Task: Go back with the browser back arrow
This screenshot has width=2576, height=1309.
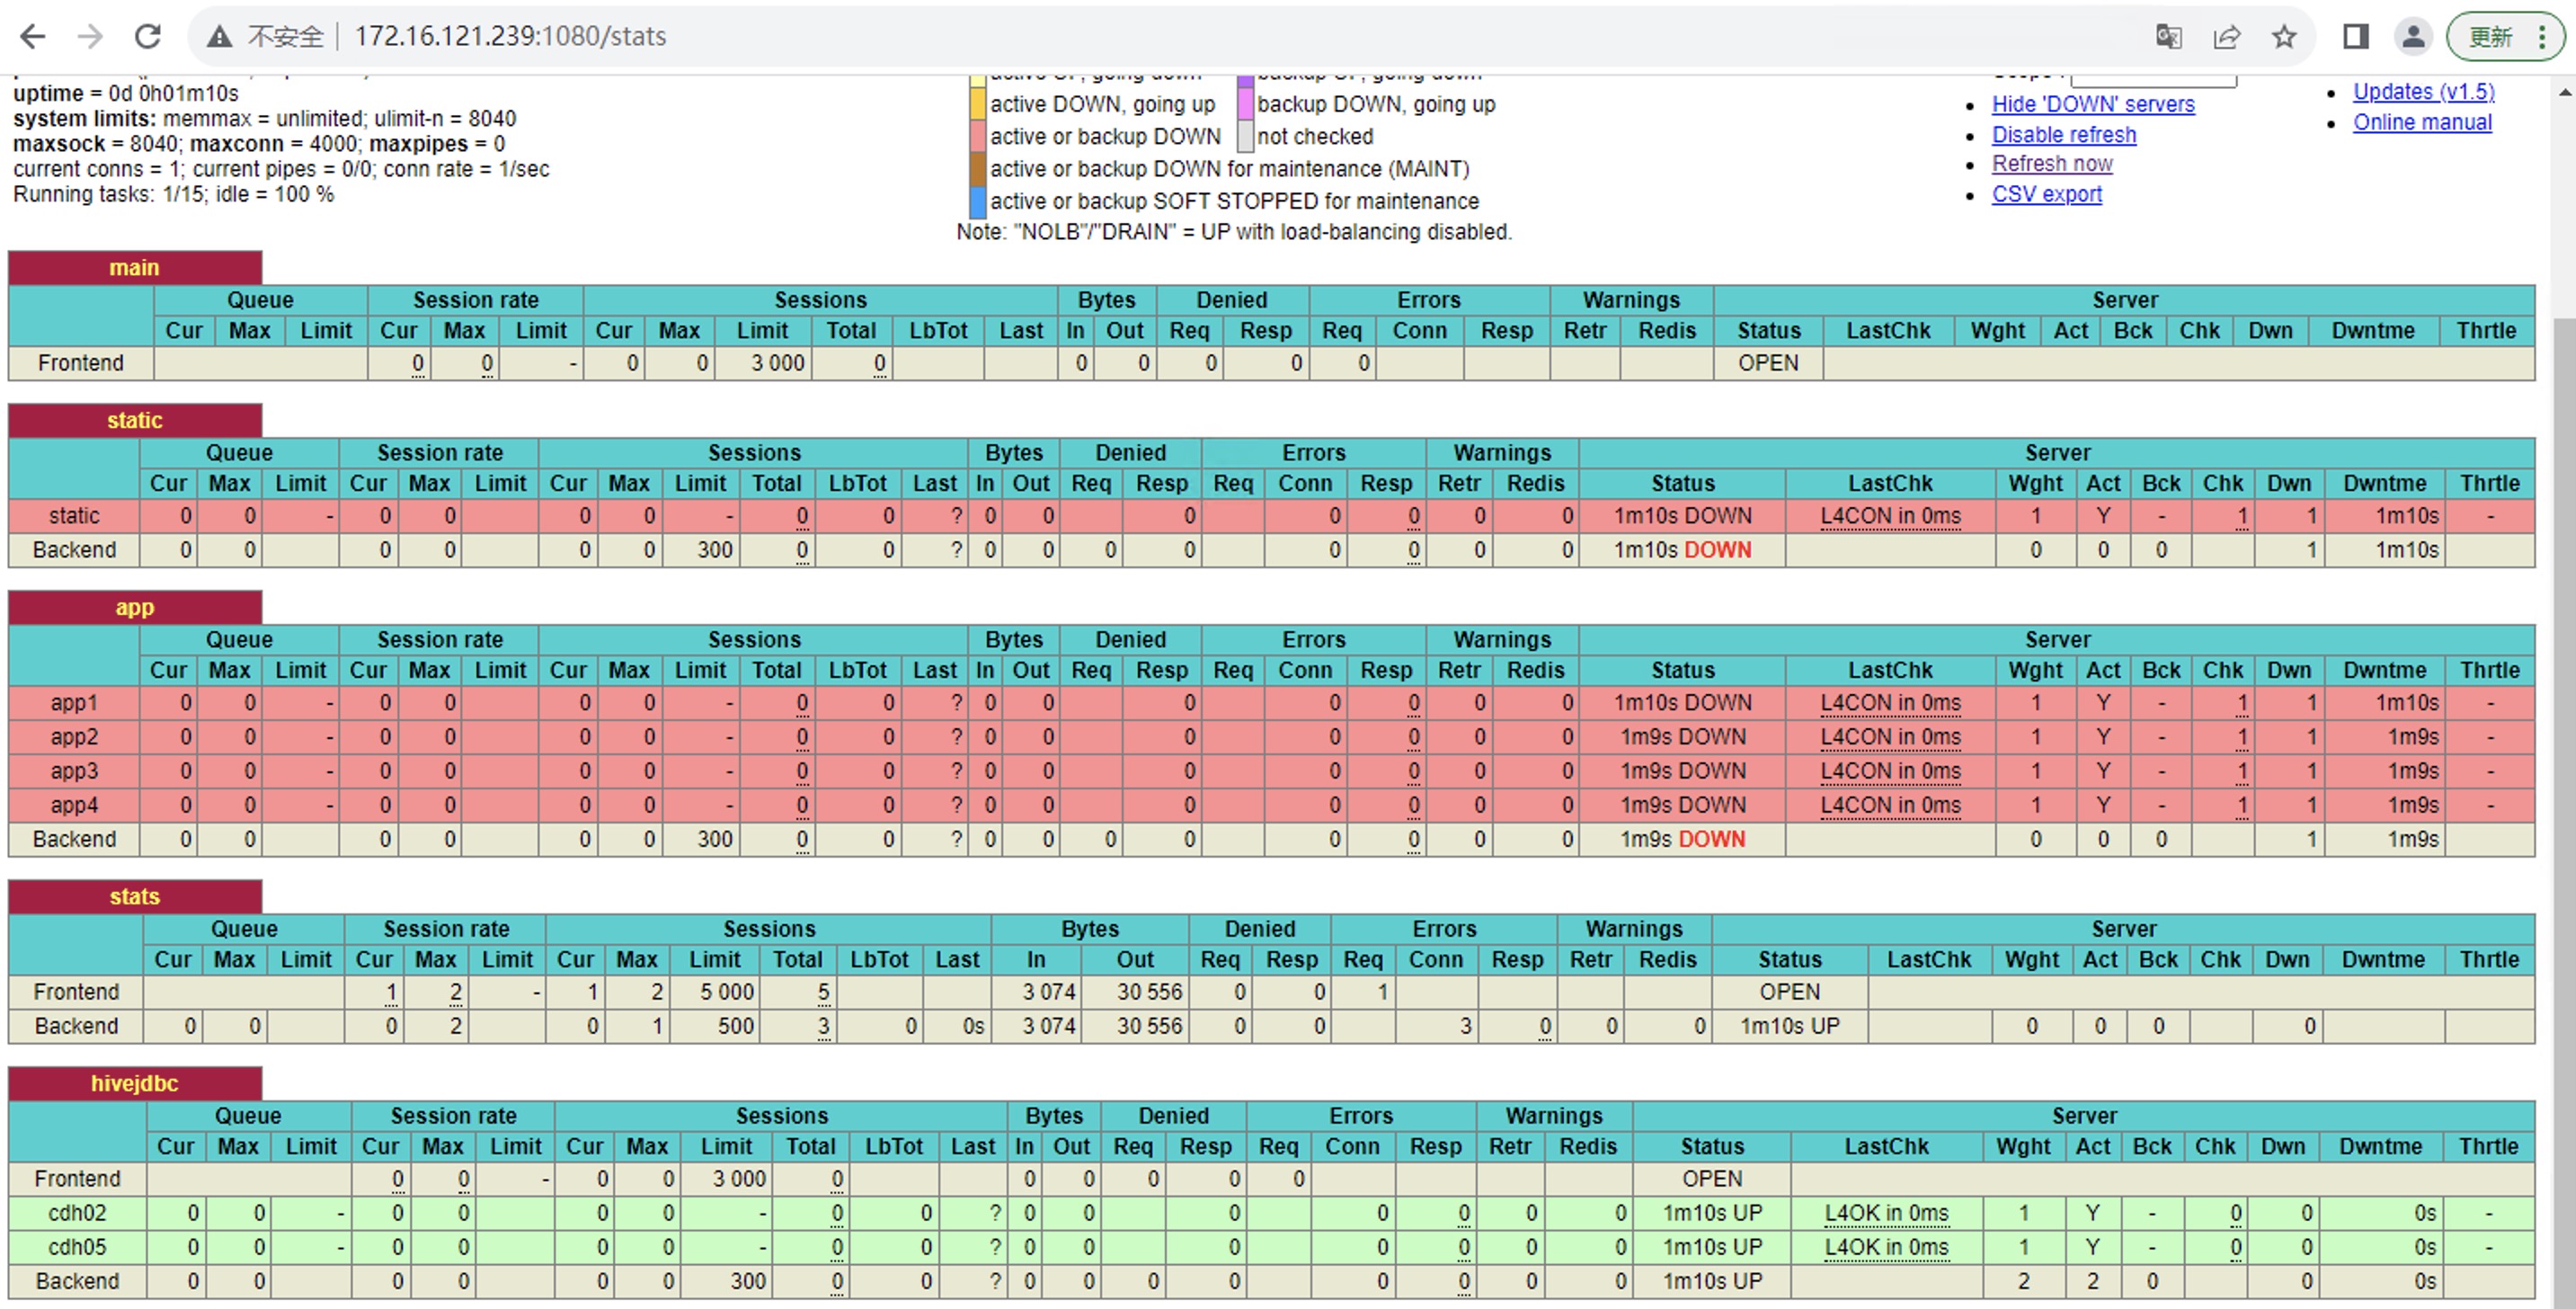Action: [x=33, y=37]
